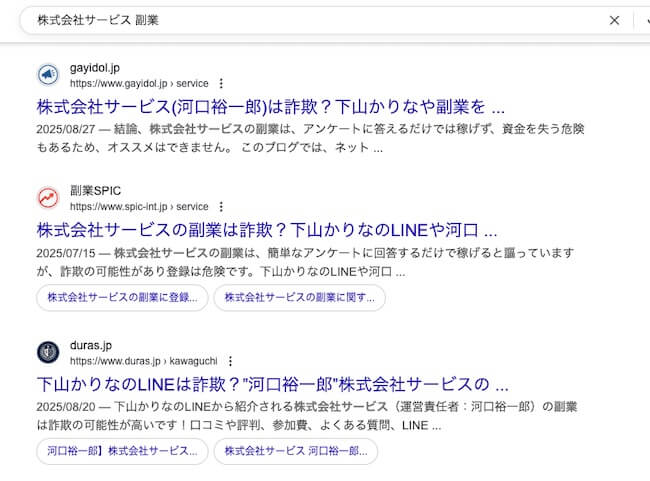The image size is (650, 481).
Task: Open result titled 株式会社サービス(河口裕一郎)は詐欺？
Action: point(271,107)
